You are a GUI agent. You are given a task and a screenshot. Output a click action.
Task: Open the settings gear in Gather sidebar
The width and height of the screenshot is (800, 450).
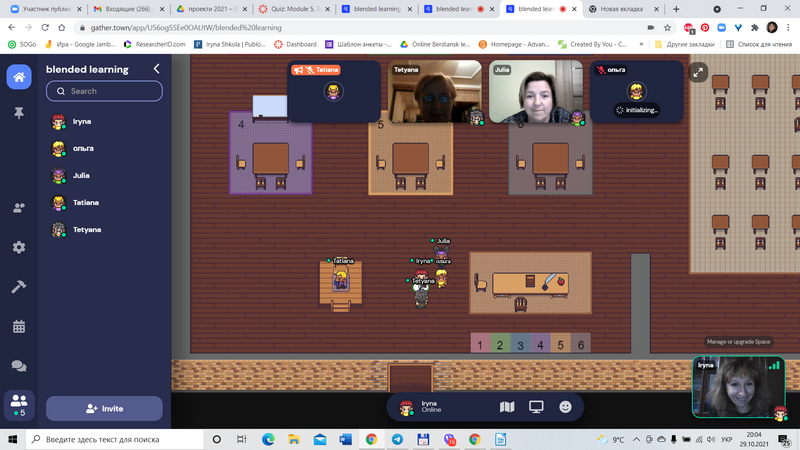click(19, 247)
